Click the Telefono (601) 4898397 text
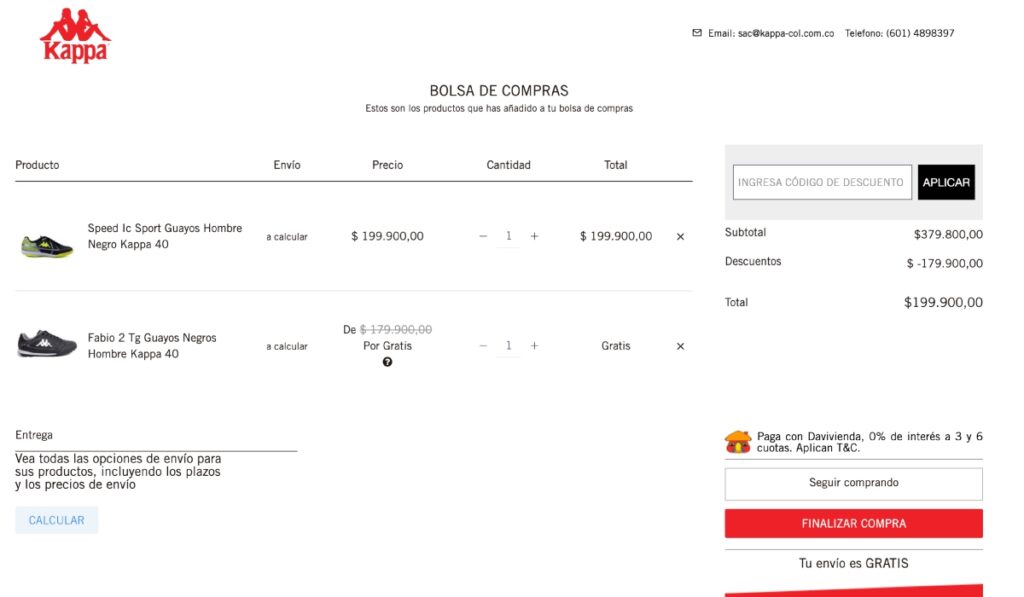Viewport: 1024px width, 597px height. pos(899,33)
